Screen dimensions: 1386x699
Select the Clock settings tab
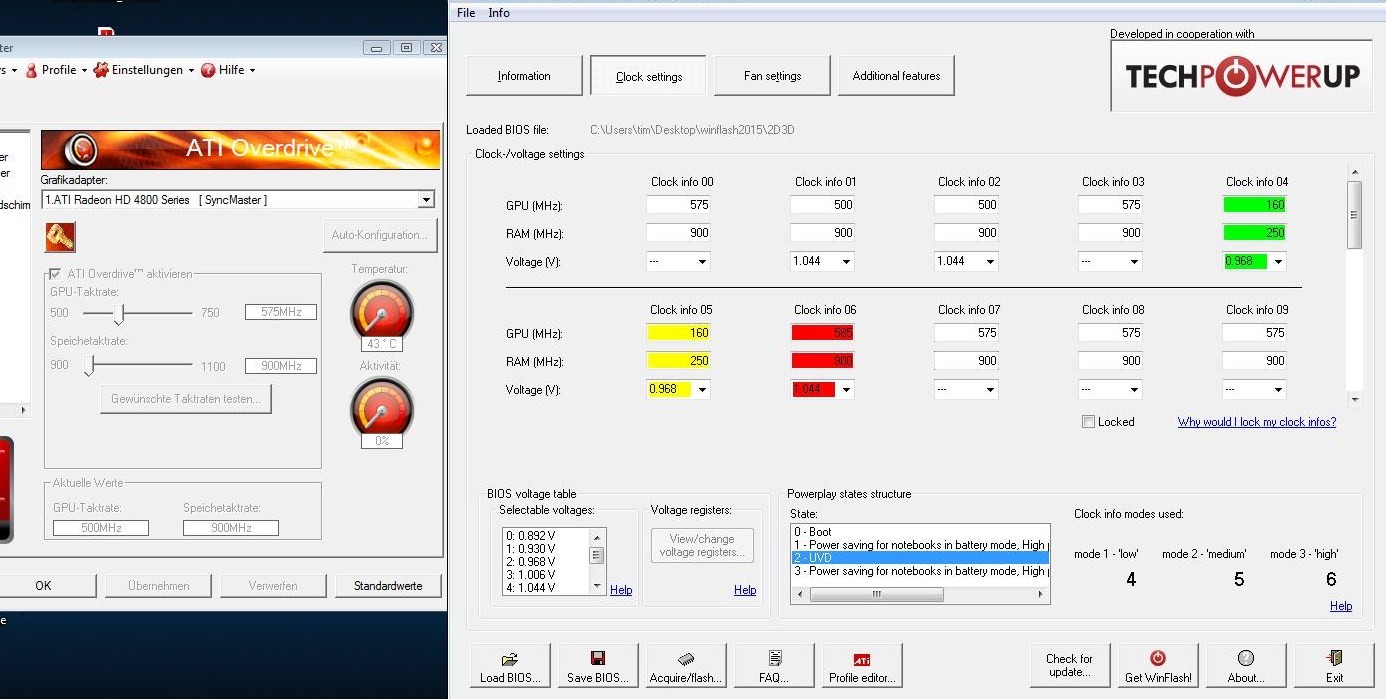tap(649, 76)
